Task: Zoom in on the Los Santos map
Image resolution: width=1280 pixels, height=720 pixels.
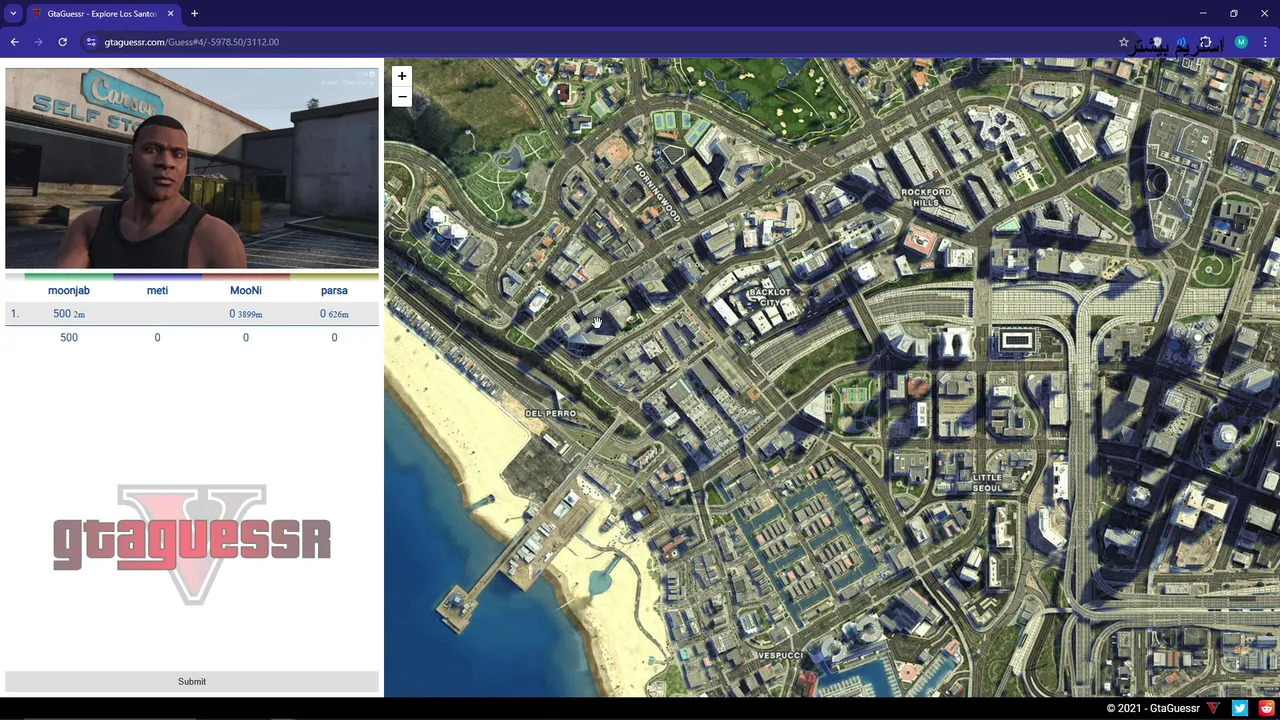Action: tap(401, 76)
